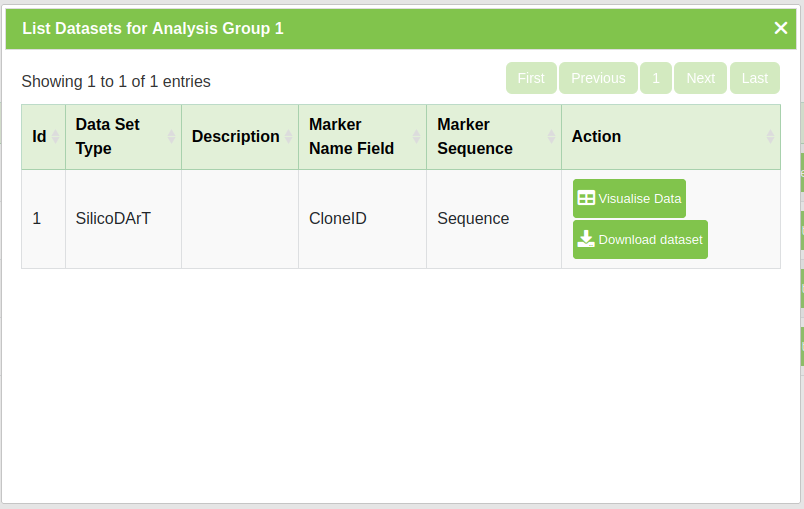Go to the Previous page

click(x=598, y=78)
